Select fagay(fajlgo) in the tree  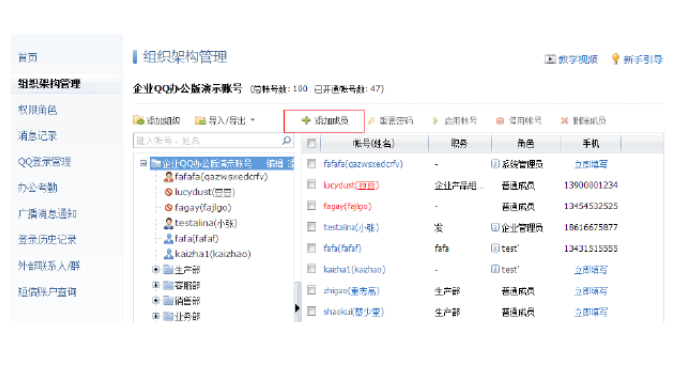pos(203,208)
